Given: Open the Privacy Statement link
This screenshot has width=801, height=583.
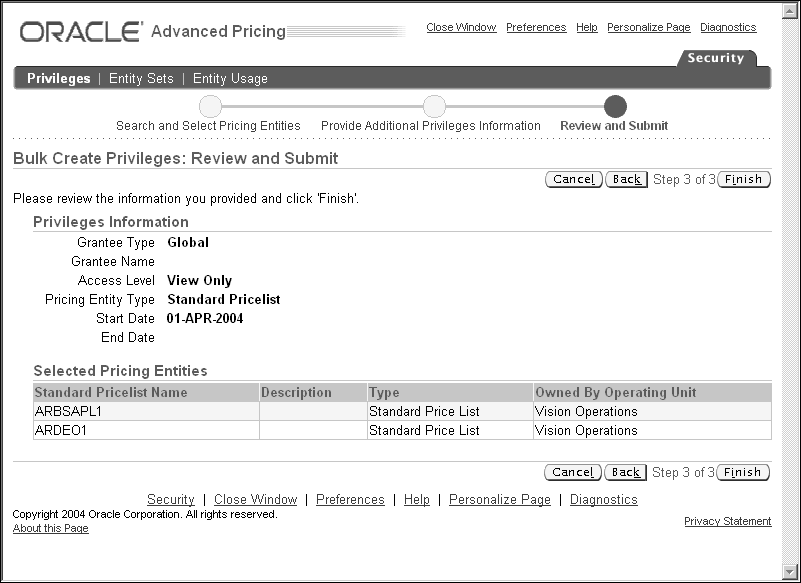Looking at the screenshot, I should tap(727, 521).
